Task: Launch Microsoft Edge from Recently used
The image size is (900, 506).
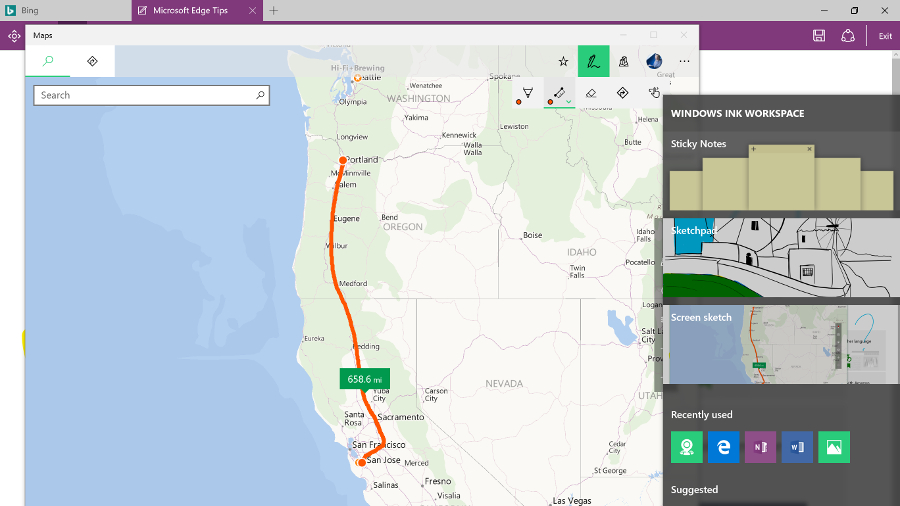Action: [723, 447]
